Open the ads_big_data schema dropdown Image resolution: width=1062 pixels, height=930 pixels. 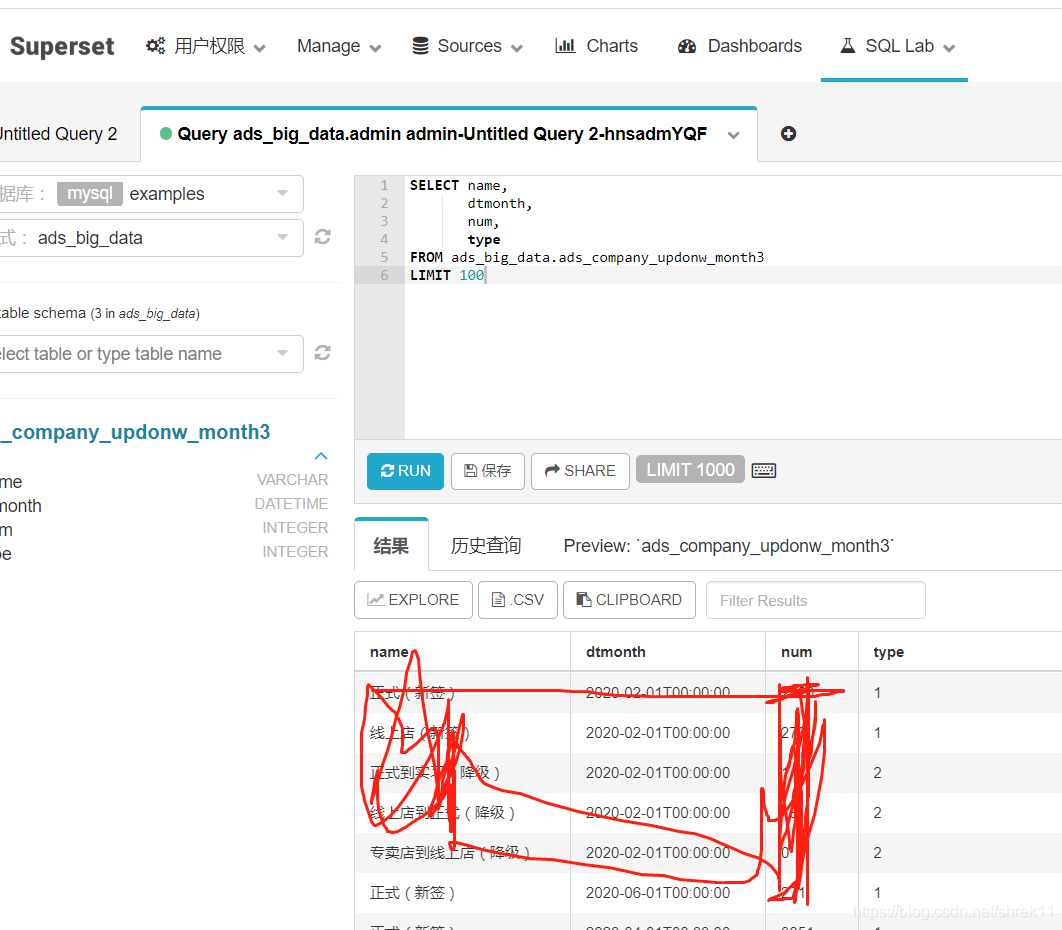coord(150,238)
